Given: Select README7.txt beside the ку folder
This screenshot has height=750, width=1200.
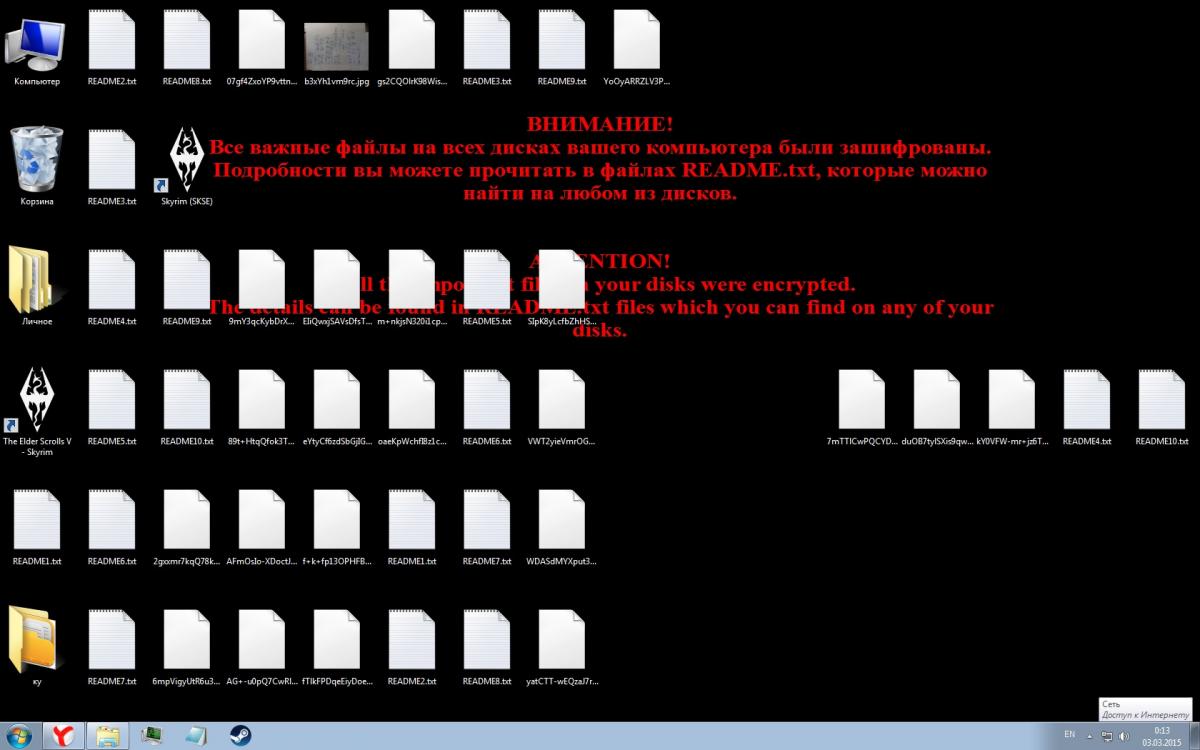Looking at the screenshot, I should 111,647.
